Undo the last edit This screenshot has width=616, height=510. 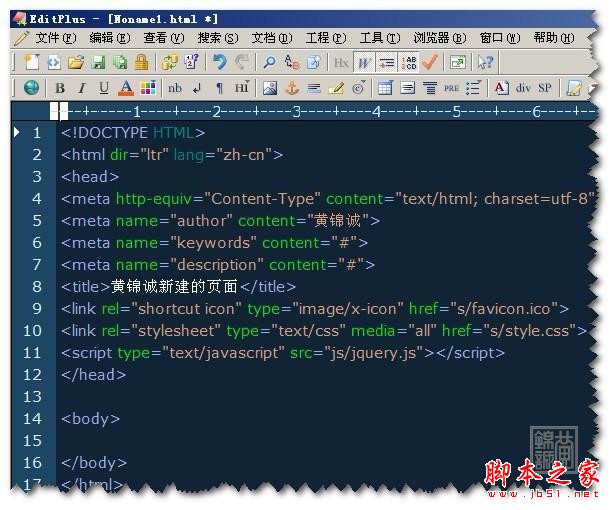[220, 62]
